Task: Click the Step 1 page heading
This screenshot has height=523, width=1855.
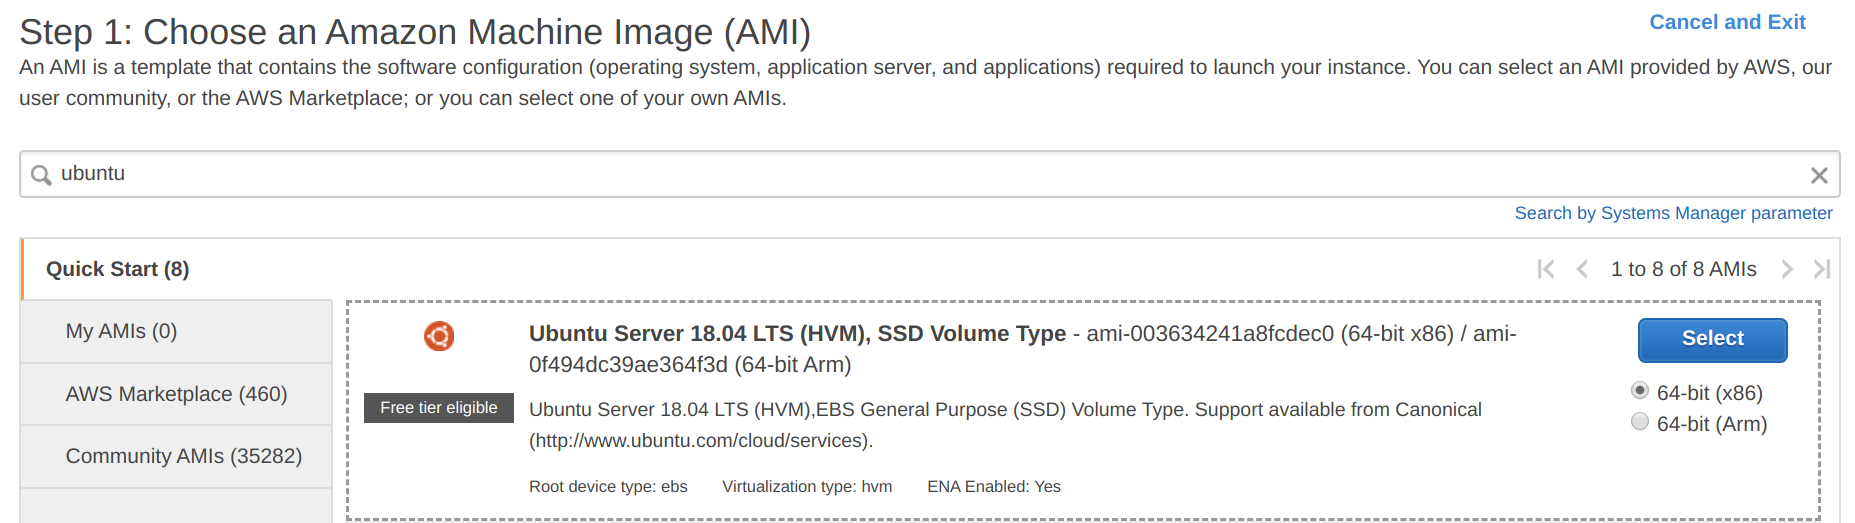Action: pyautogui.click(x=415, y=32)
